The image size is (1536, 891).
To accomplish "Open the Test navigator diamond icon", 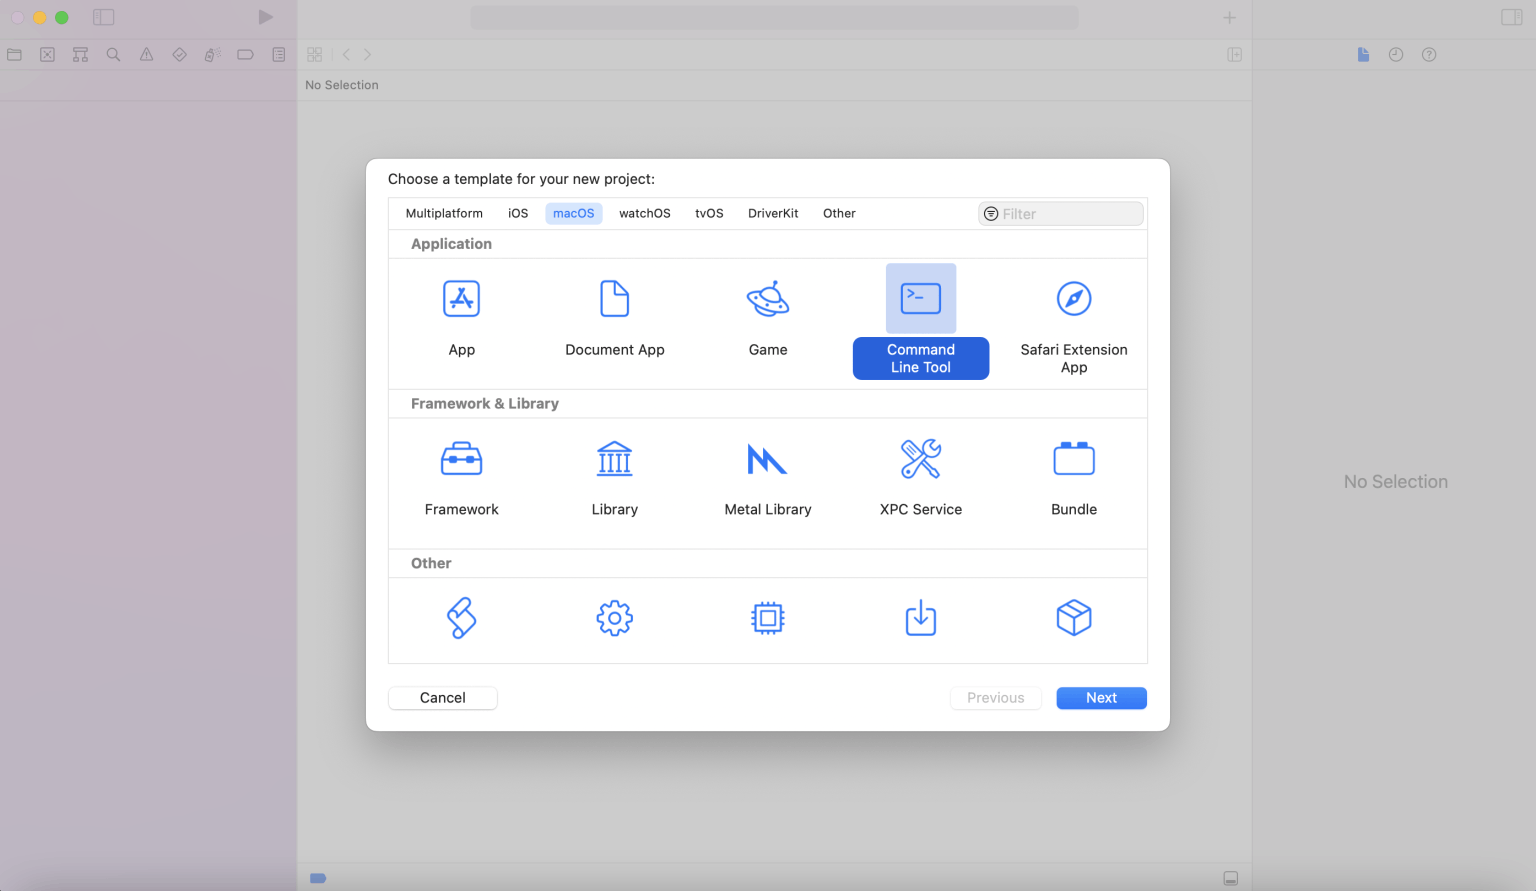I will 179,55.
